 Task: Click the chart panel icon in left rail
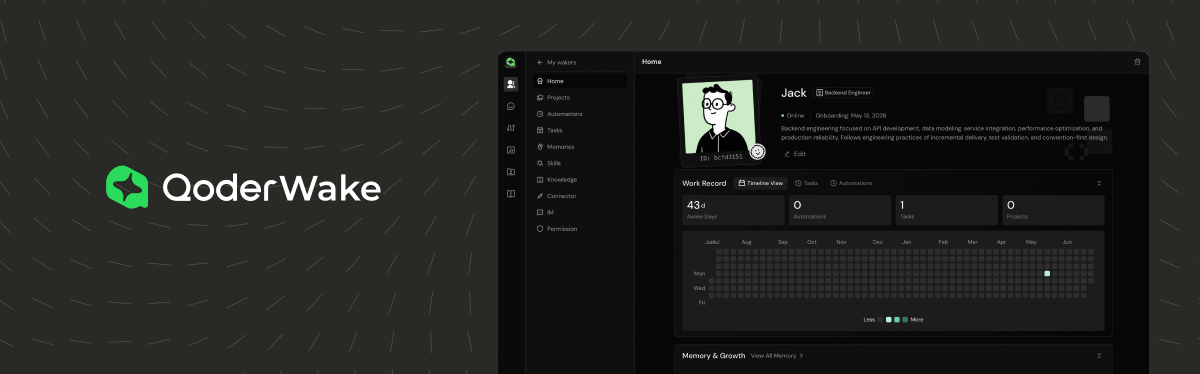pyautogui.click(x=511, y=150)
